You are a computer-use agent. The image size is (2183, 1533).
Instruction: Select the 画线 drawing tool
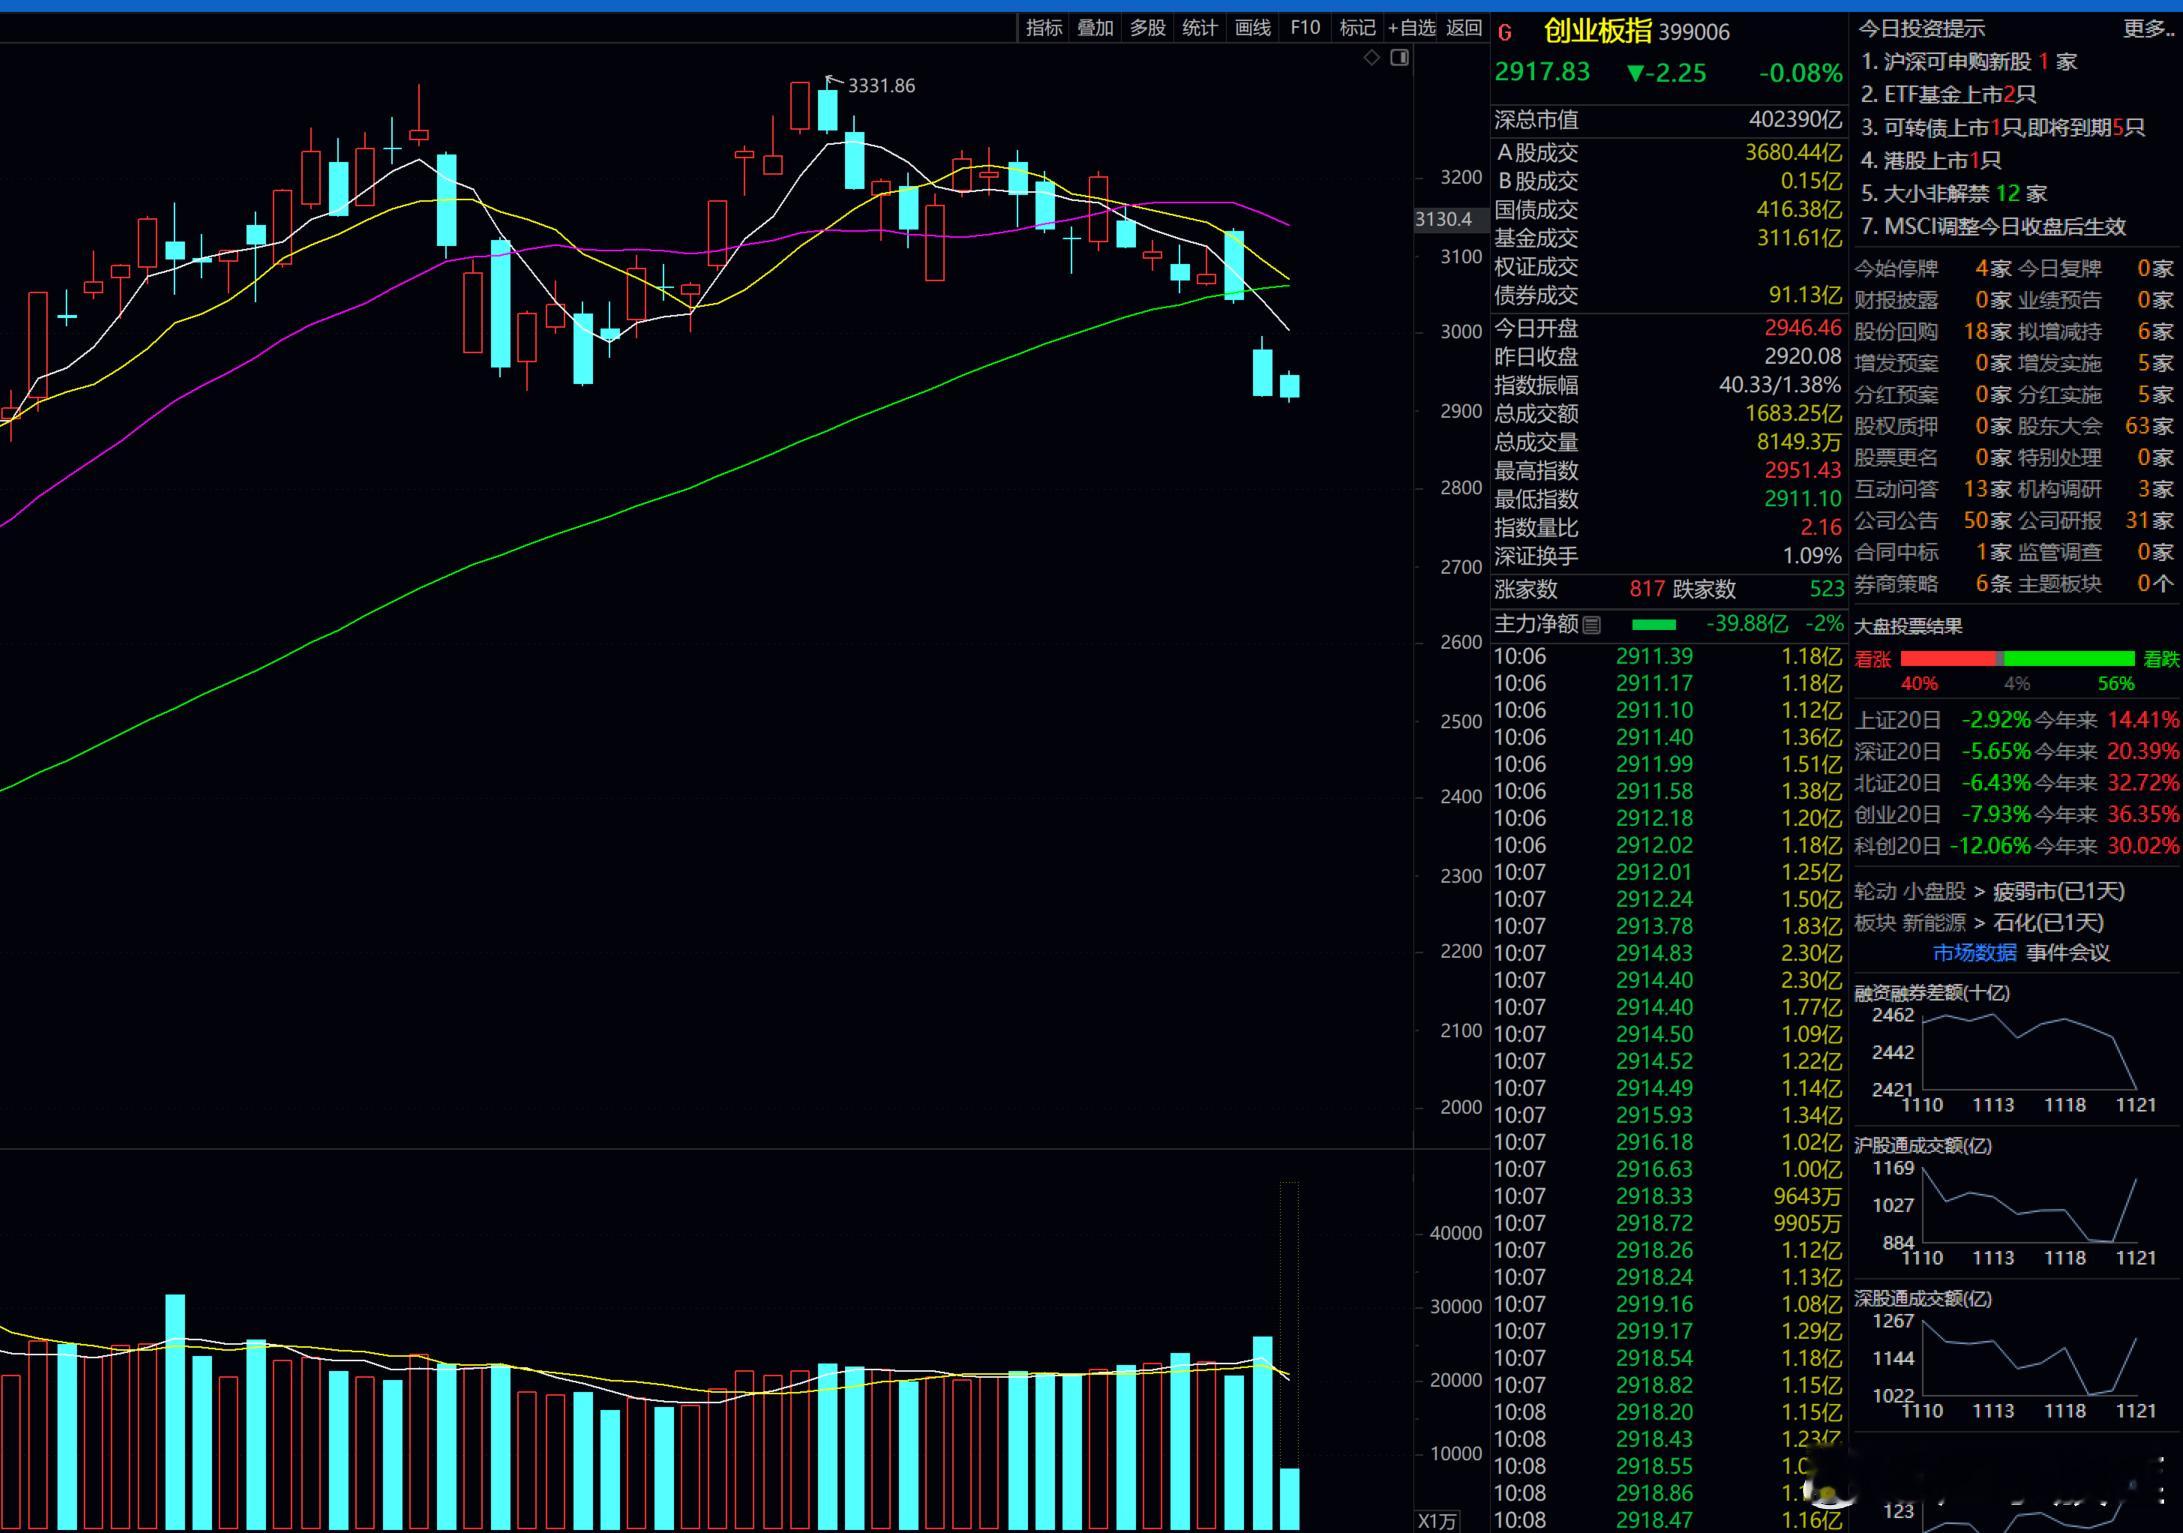pos(1252,28)
